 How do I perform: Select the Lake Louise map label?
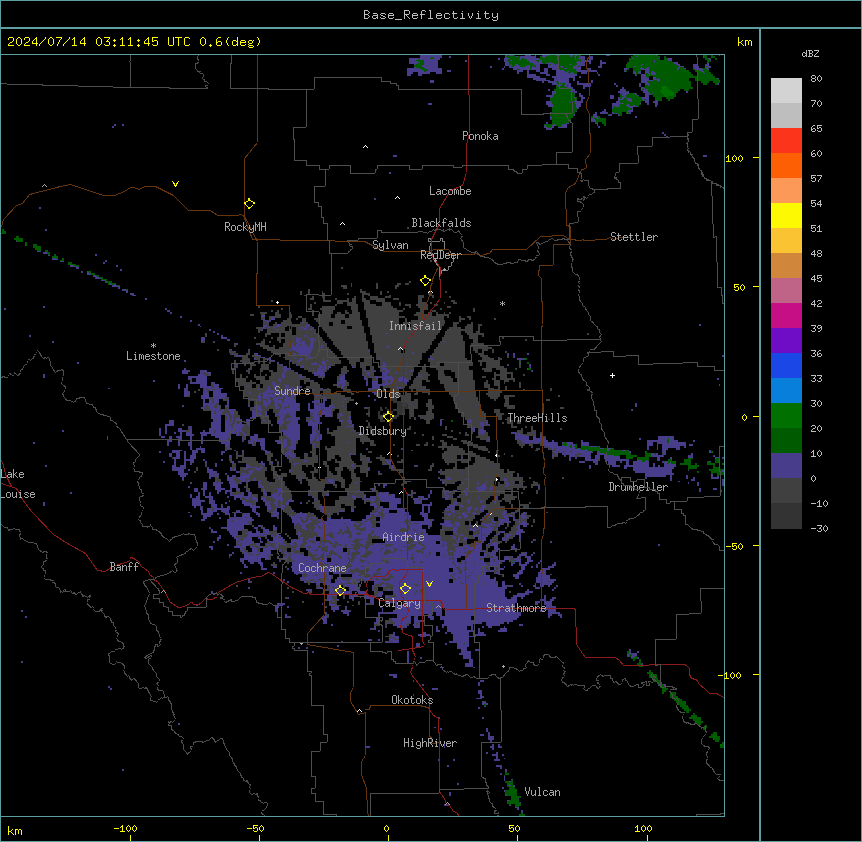pyautogui.click(x=18, y=484)
